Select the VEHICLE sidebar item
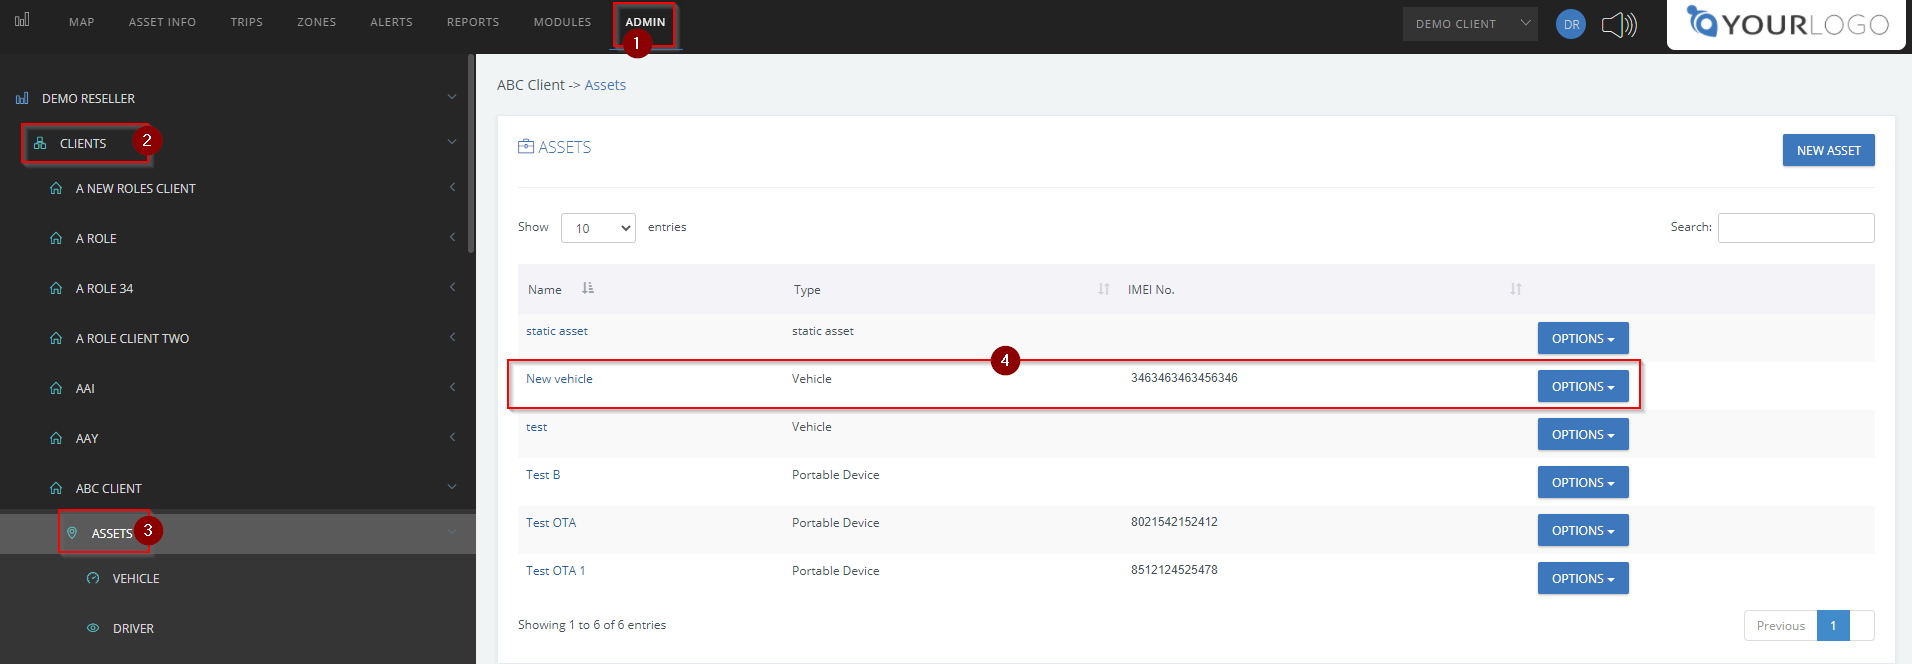The width and height of the screenshot is (1912, 664). tap(136, 578)
